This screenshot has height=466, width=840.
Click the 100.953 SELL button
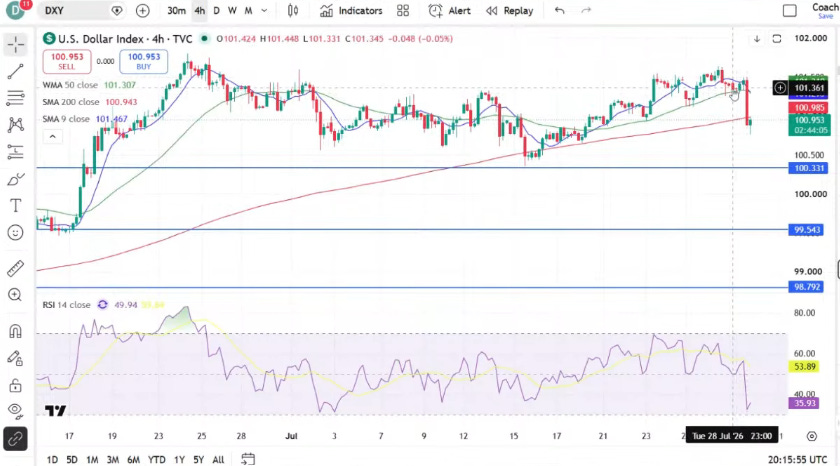point(67,61)
